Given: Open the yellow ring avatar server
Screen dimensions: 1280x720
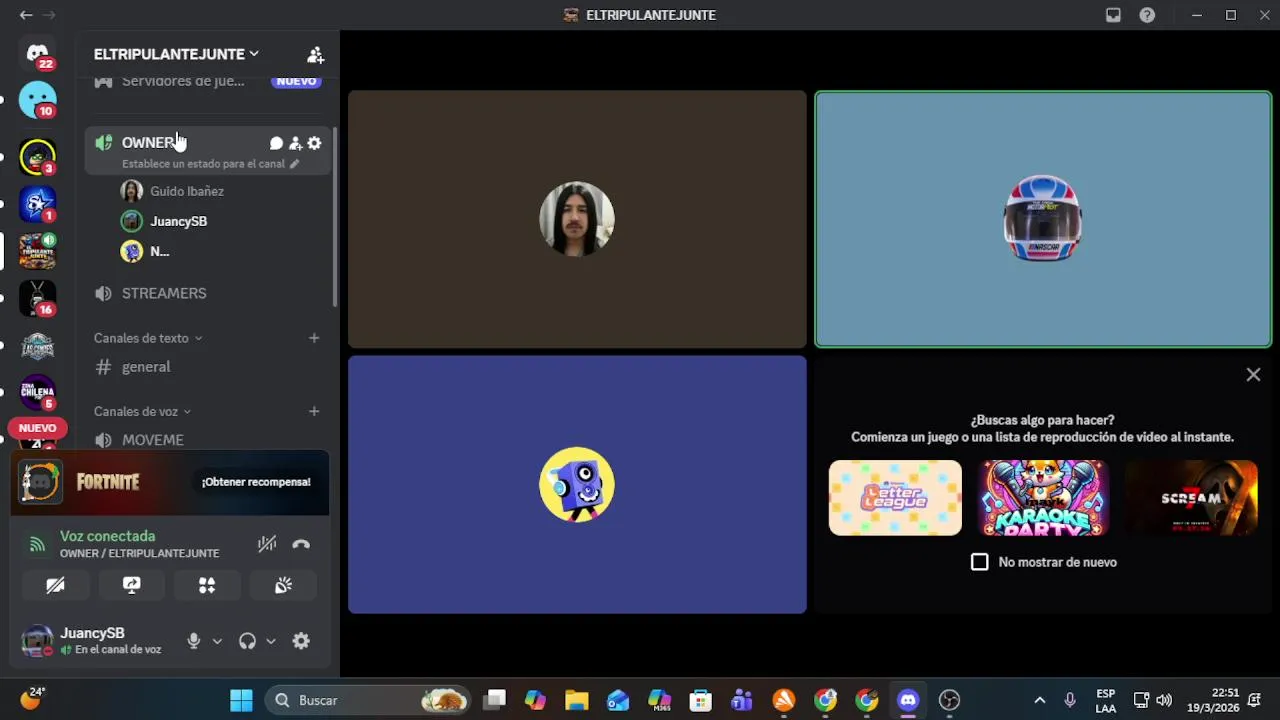Looking at the screenshot, I should (38, 157).
